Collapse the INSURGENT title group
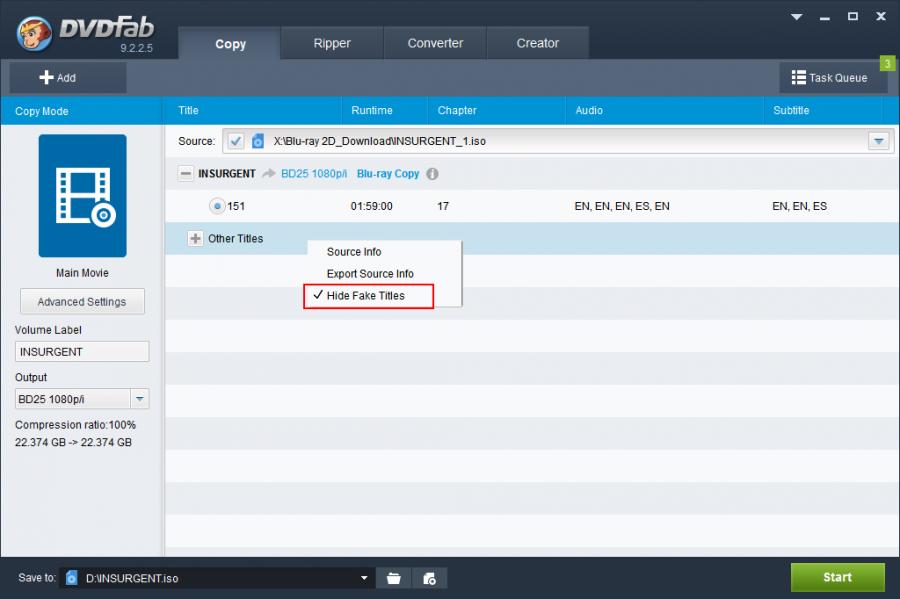Image resolution: width=900 pixels, height=599 pixels. click(185, 174)
